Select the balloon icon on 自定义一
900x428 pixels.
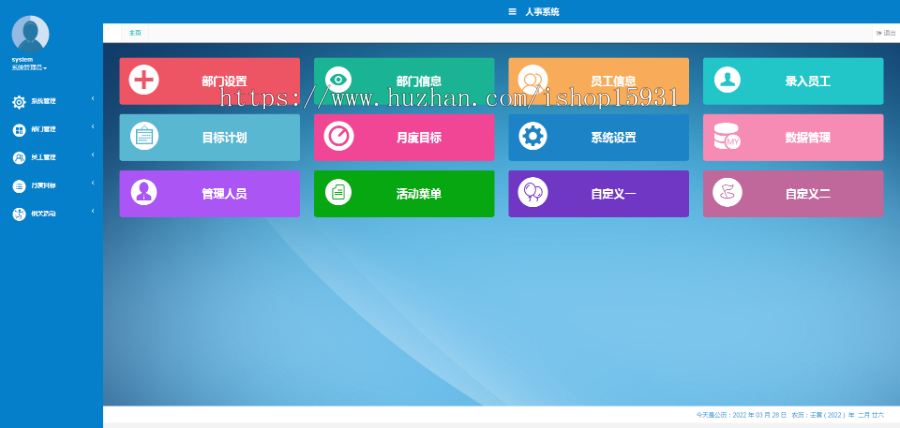[533, 193]
